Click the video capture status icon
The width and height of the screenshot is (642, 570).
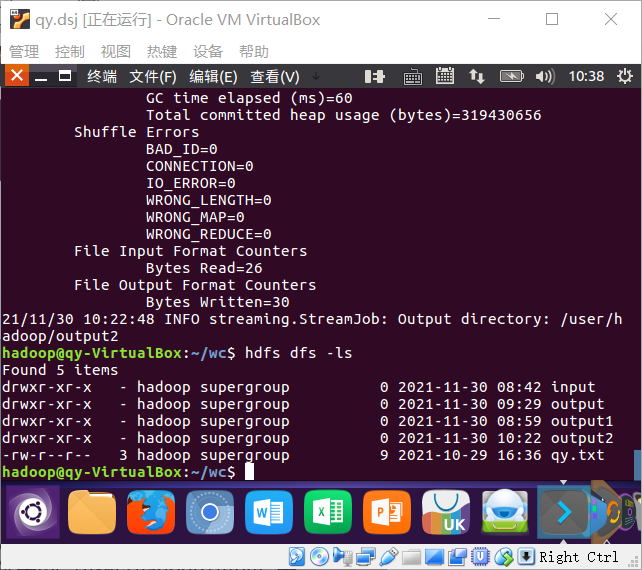[457, 557]
